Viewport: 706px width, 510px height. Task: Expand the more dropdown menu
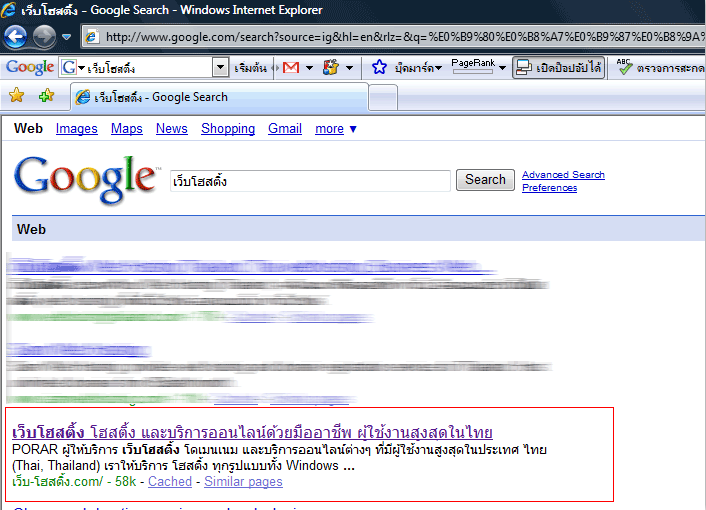335,129
